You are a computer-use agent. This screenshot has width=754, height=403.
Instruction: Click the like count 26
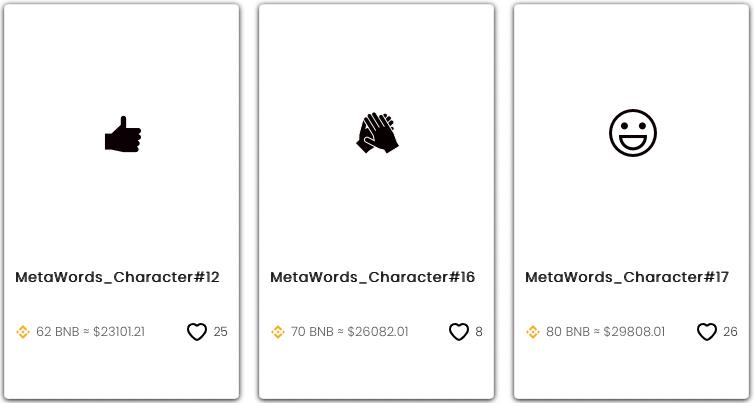pos(731,332)
